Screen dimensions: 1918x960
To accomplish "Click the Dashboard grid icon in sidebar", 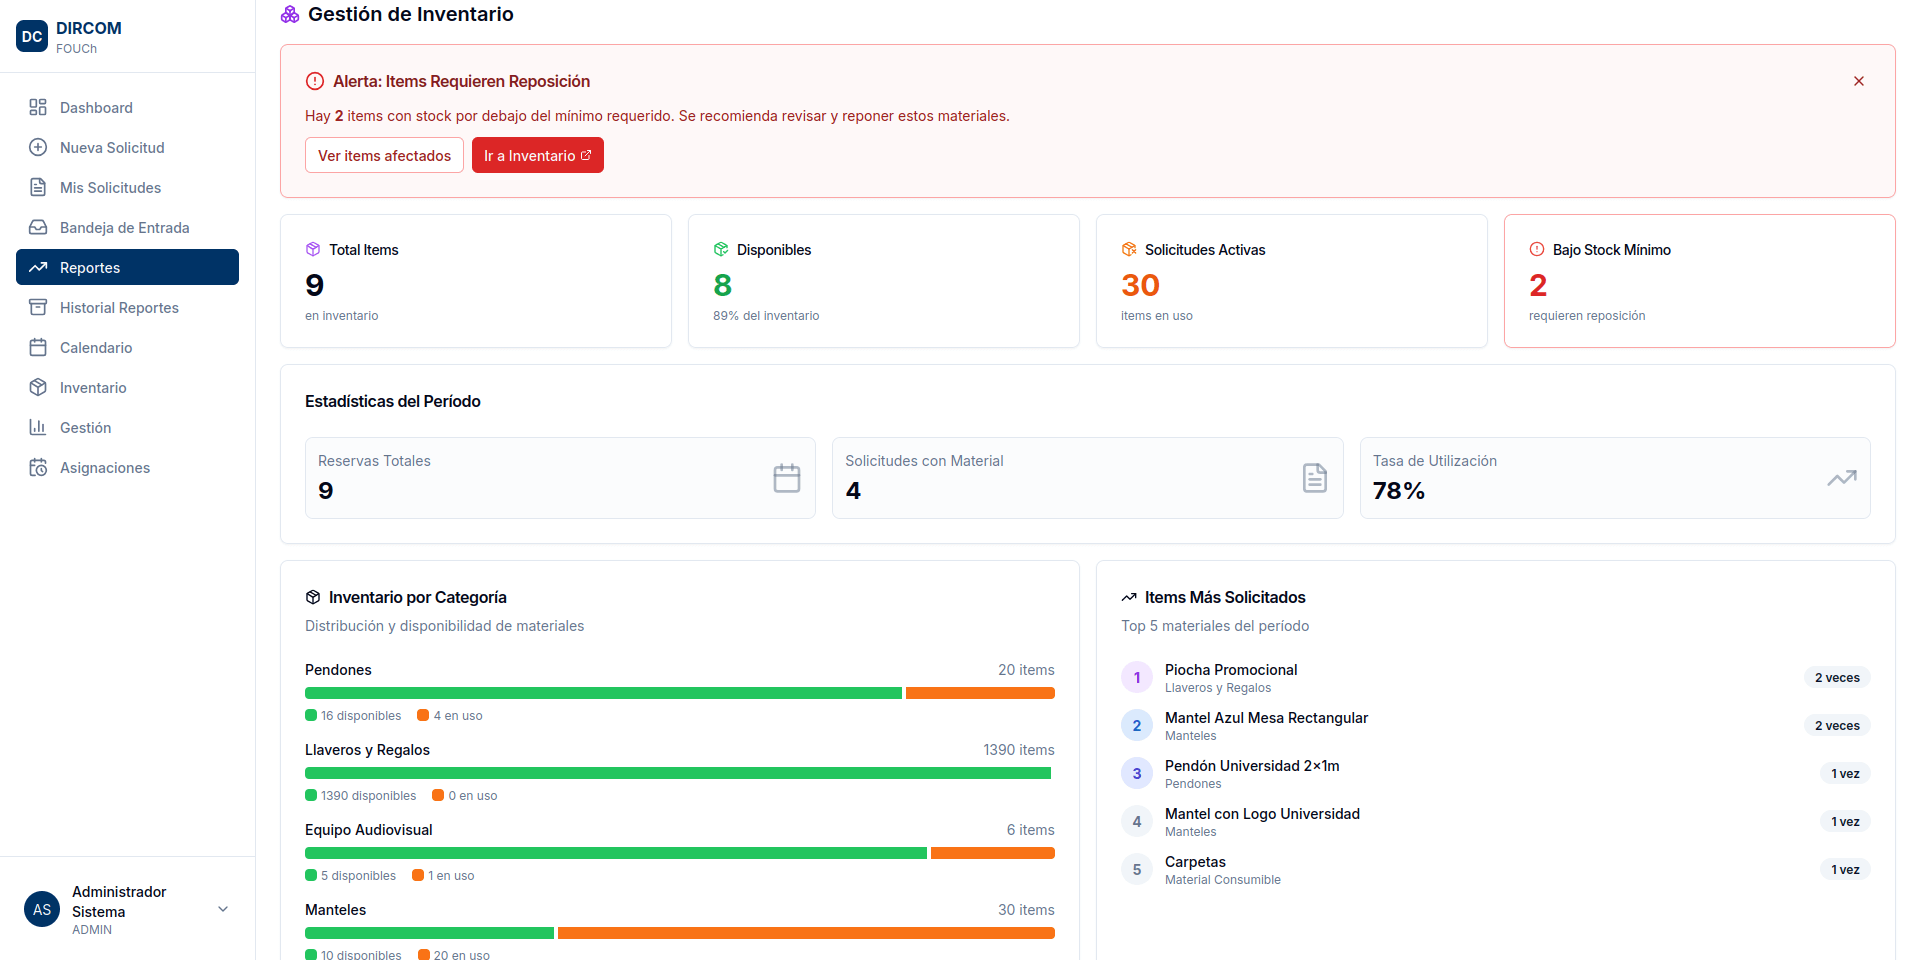I will (x=38, y=107).
